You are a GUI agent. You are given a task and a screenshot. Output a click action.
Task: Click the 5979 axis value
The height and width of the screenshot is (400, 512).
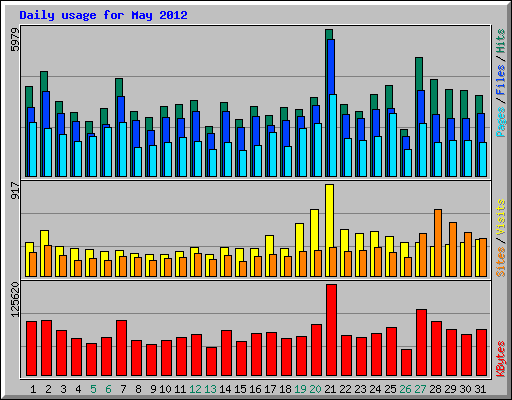coord(15,40)
